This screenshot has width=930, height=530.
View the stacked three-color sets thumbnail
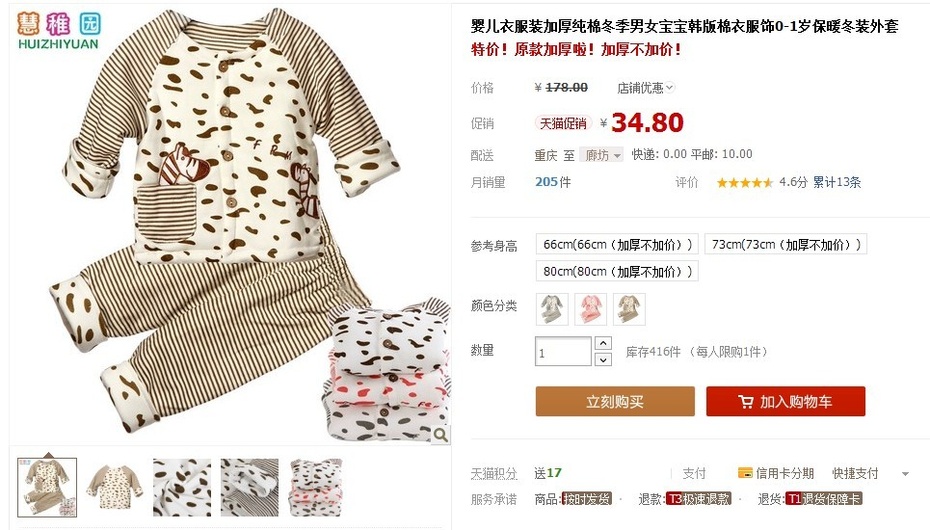[x=317, y=487]
